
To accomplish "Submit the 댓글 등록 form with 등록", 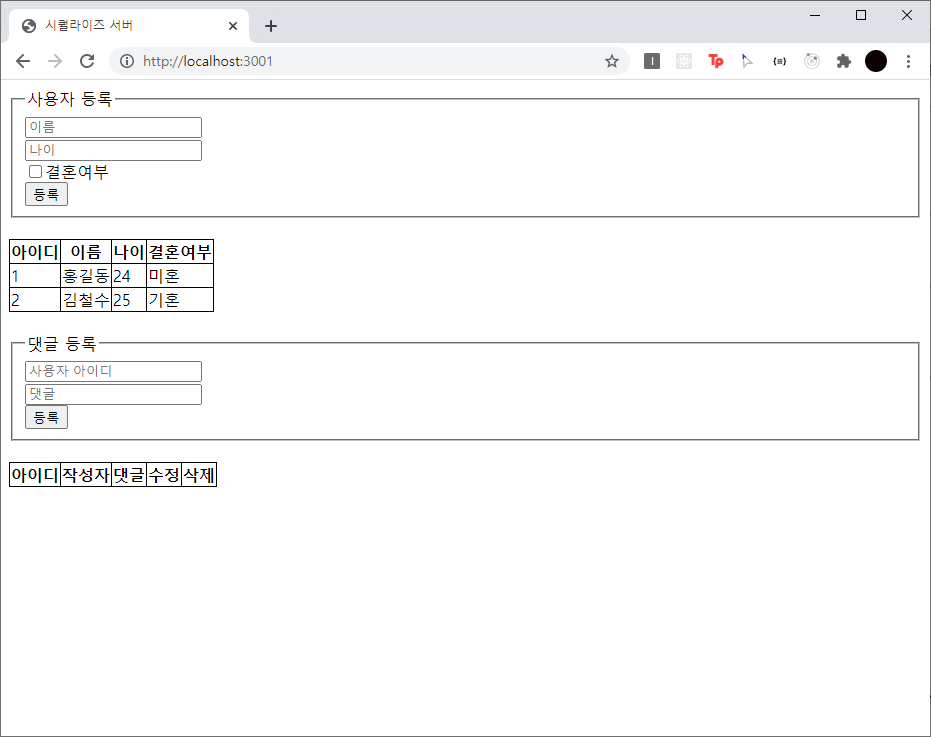I will pos(46,417).
